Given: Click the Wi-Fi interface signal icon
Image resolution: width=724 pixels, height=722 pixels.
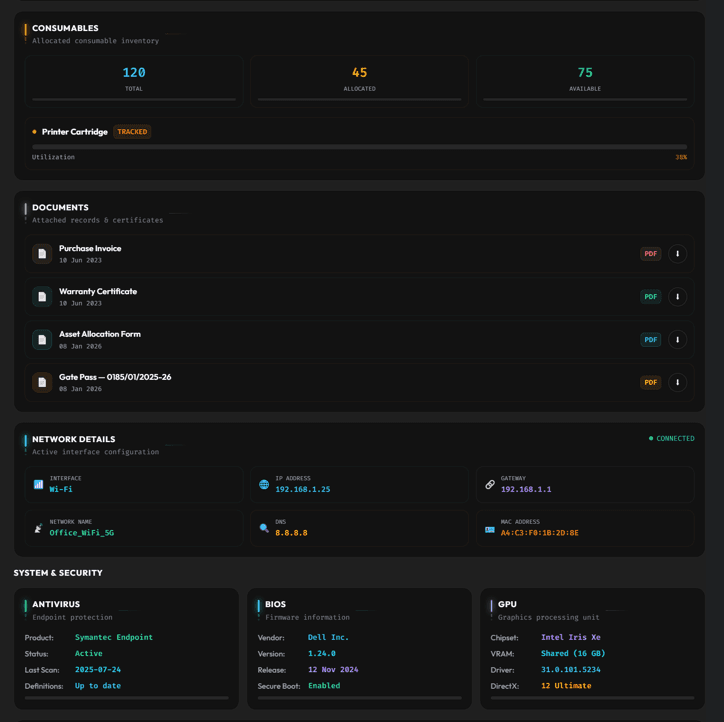Looking at the screenshot, I should pos(38,484).
